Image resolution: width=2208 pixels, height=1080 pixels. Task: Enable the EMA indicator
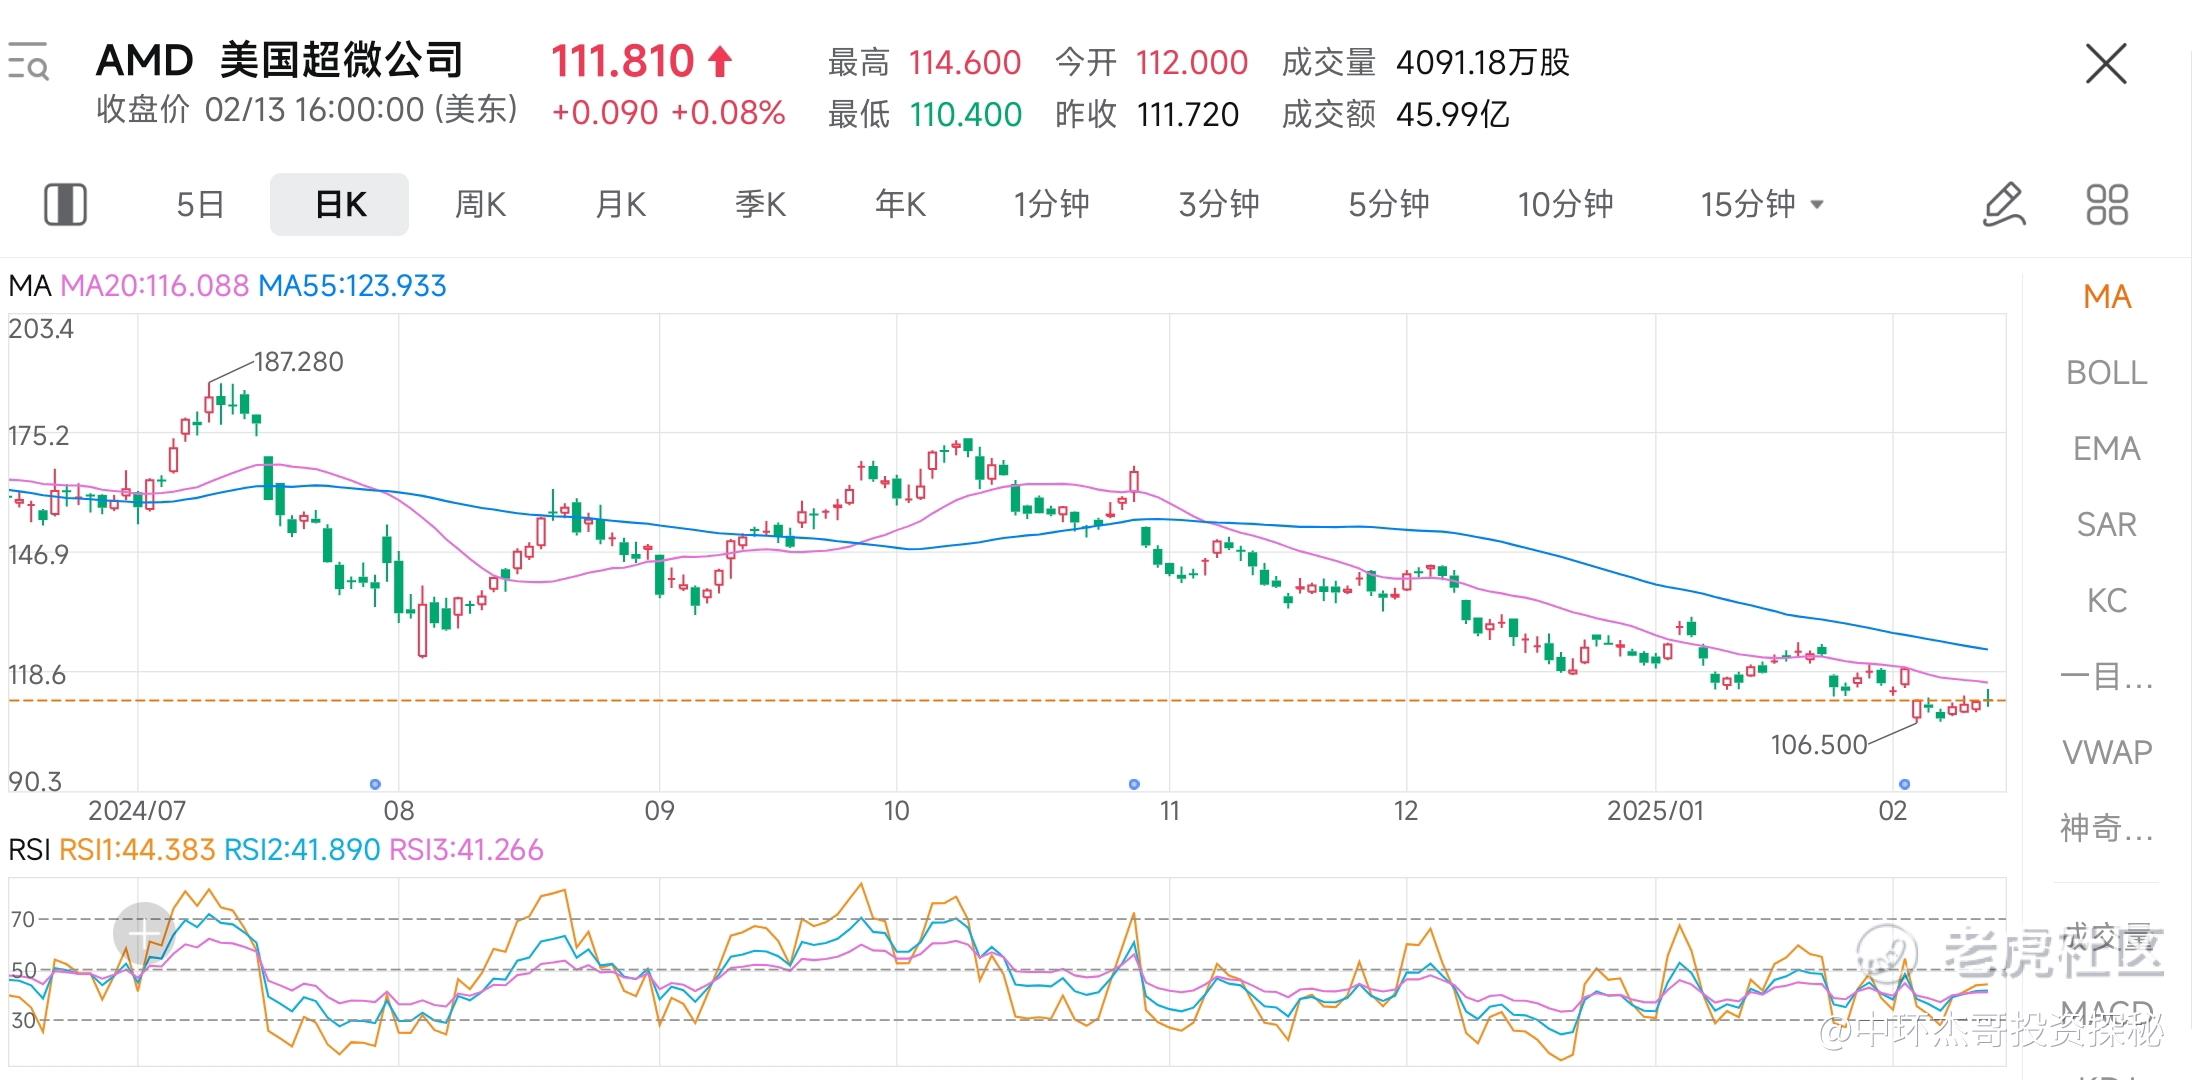[x=2106, y=449]
